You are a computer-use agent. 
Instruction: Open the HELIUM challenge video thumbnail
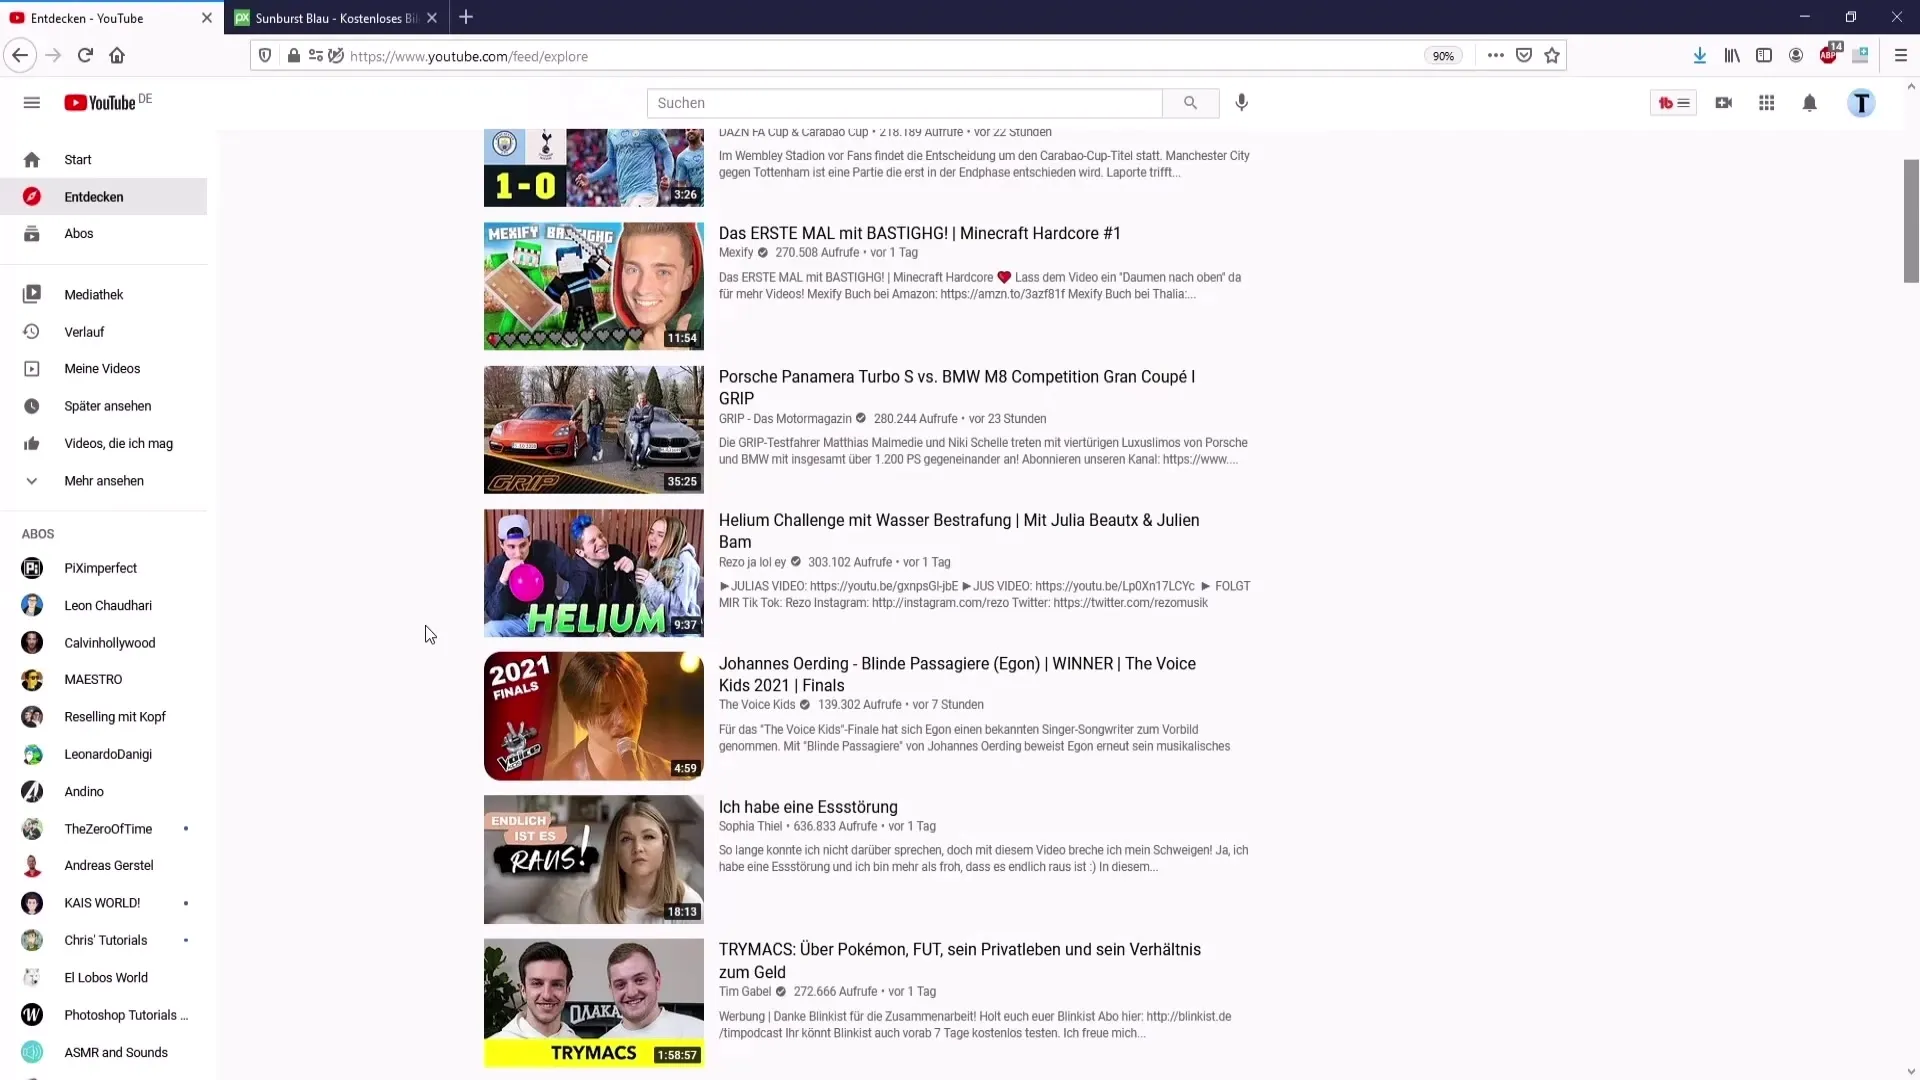tap(594, 573)
